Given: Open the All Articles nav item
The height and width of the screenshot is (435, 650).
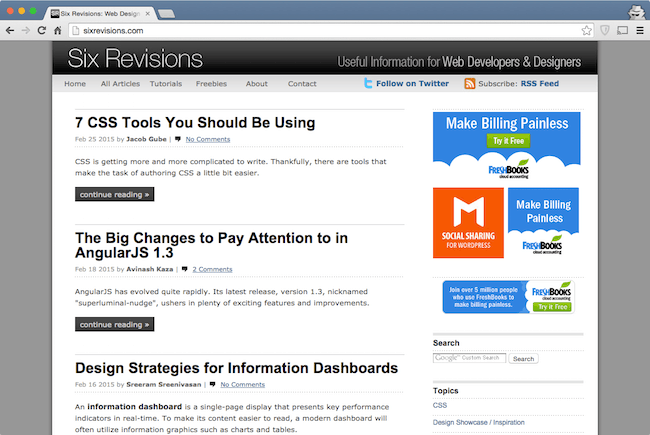Looking at the screenshot, I should (x=120, y=84).
